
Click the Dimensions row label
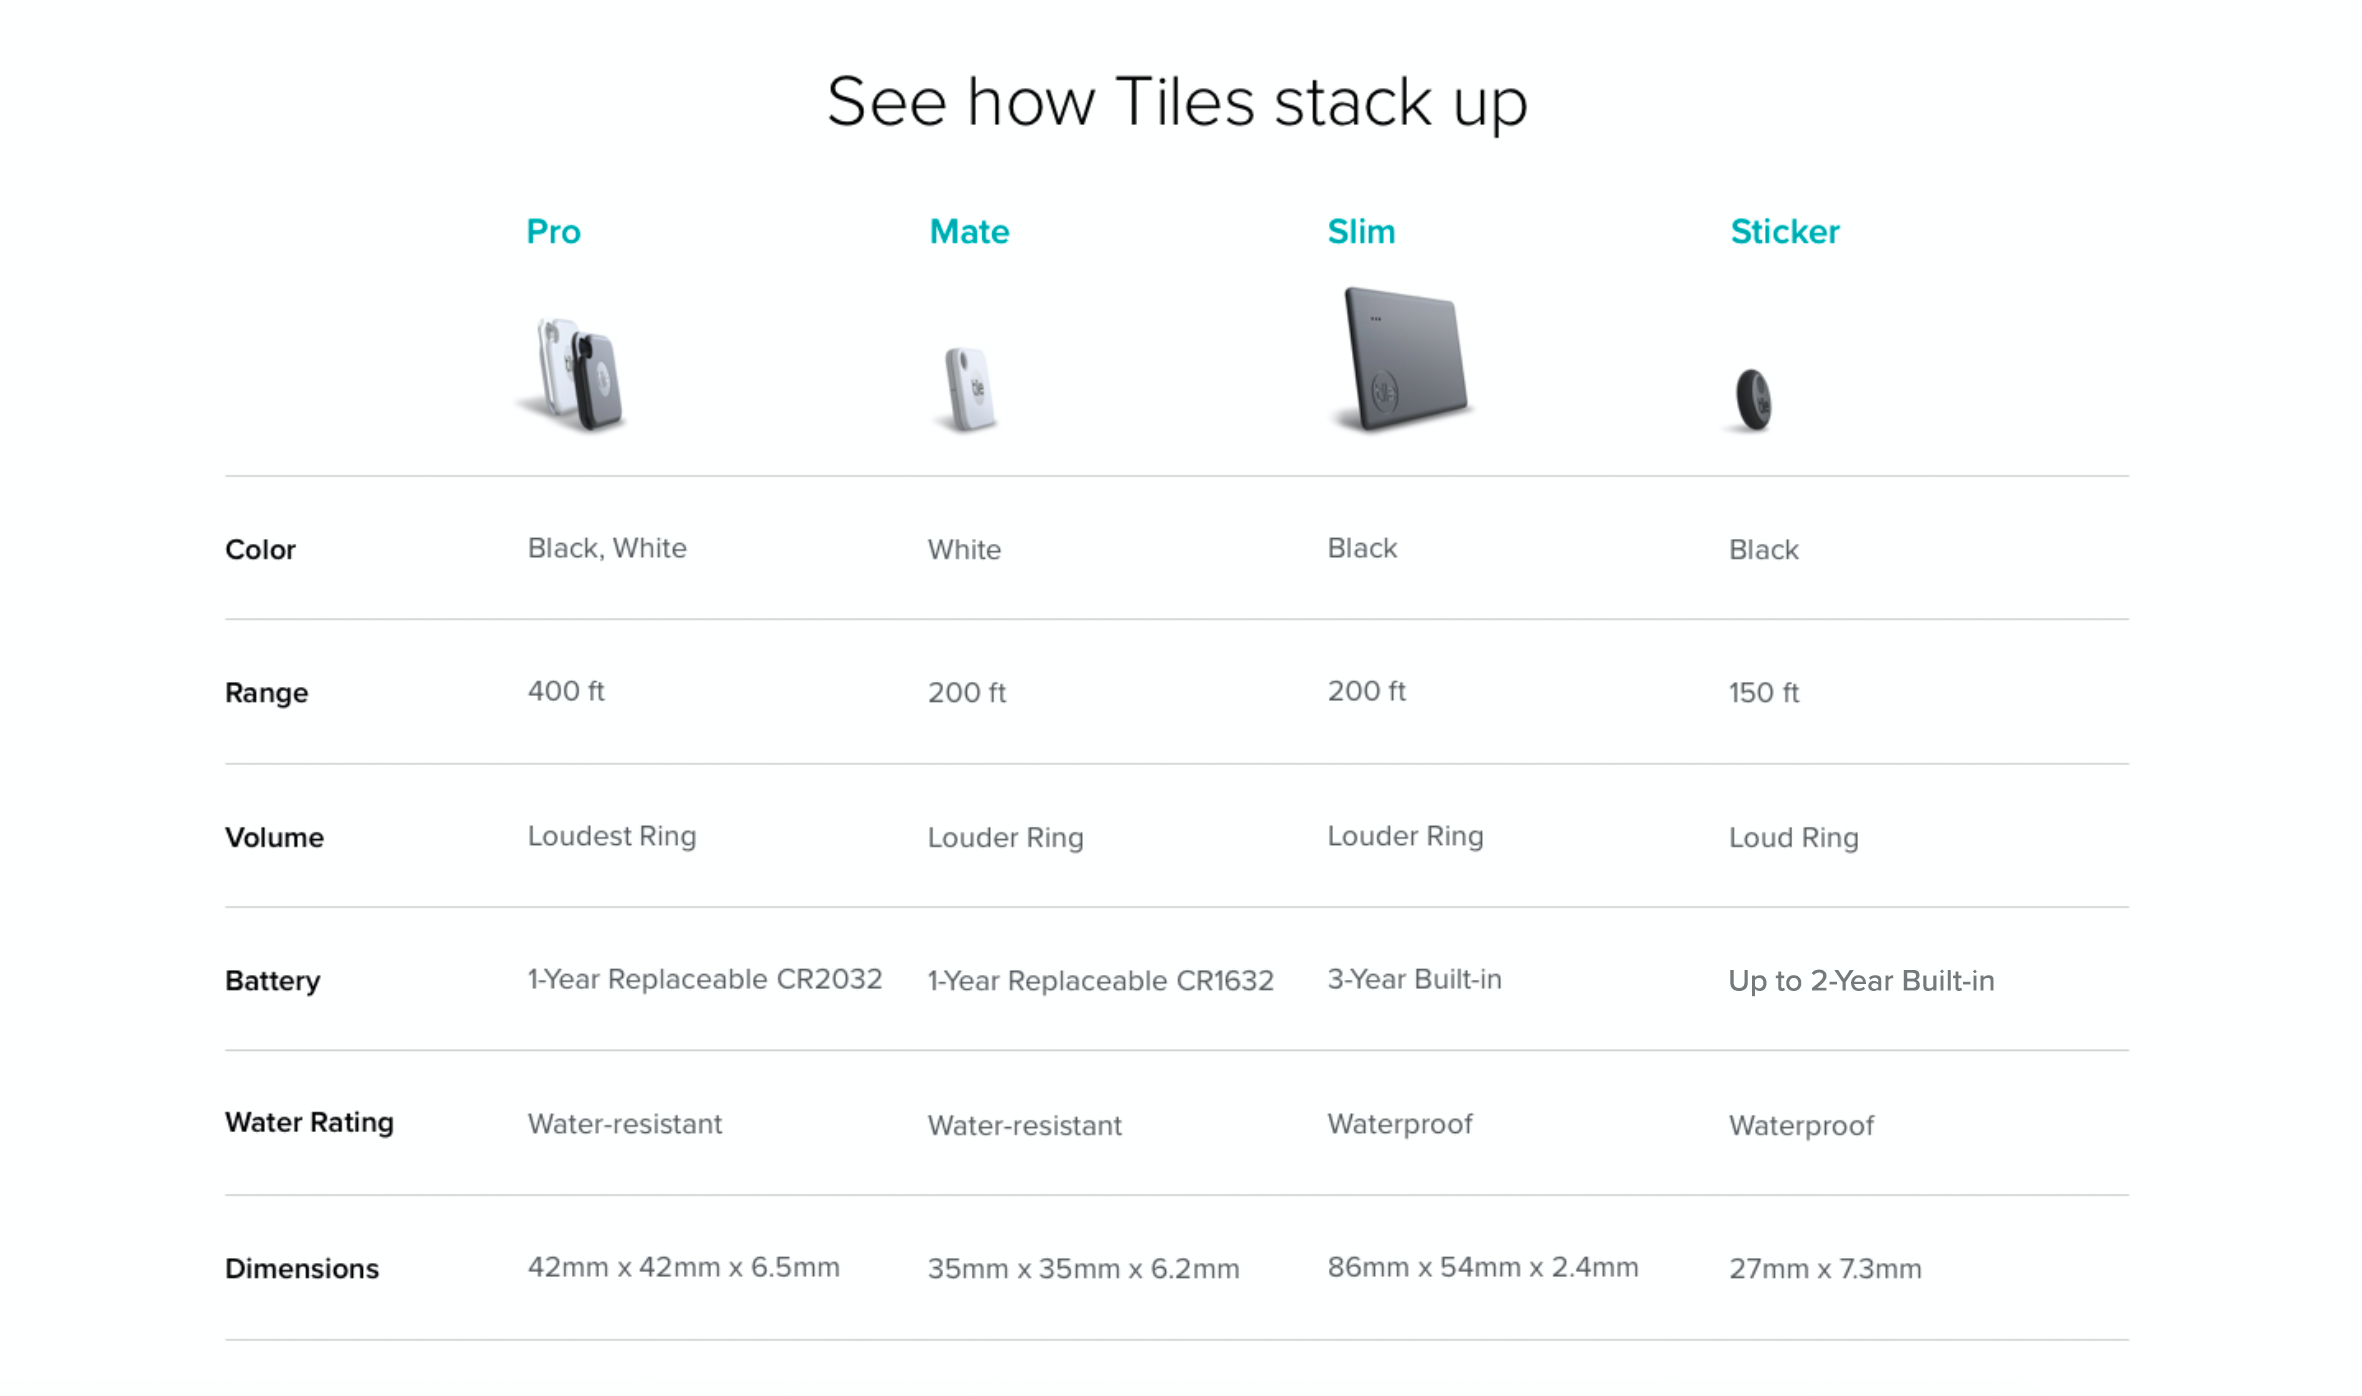[x=301, y=1269]
